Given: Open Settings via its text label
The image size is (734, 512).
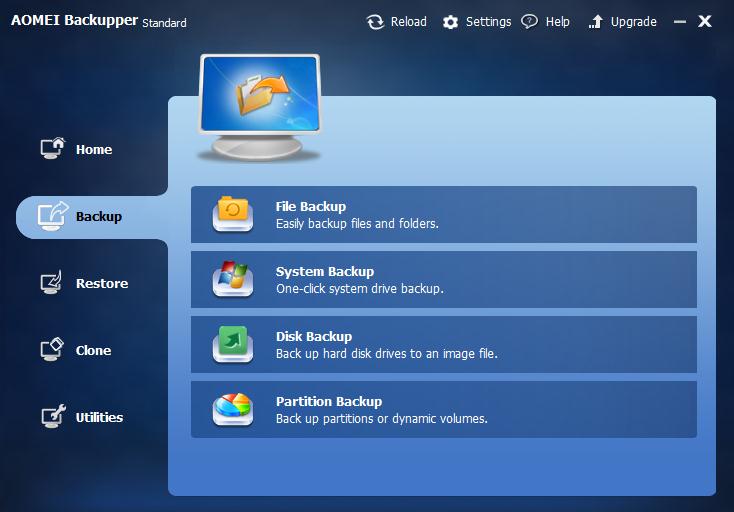Looking at the screenshot, I should coord(488,22).
